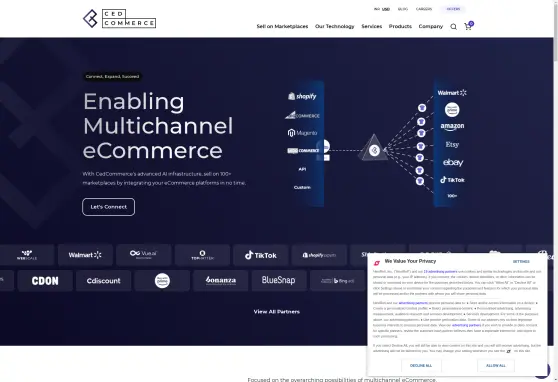
Task: Choose Allow All in privacy dialog
Action: click(x=496, y=366)
